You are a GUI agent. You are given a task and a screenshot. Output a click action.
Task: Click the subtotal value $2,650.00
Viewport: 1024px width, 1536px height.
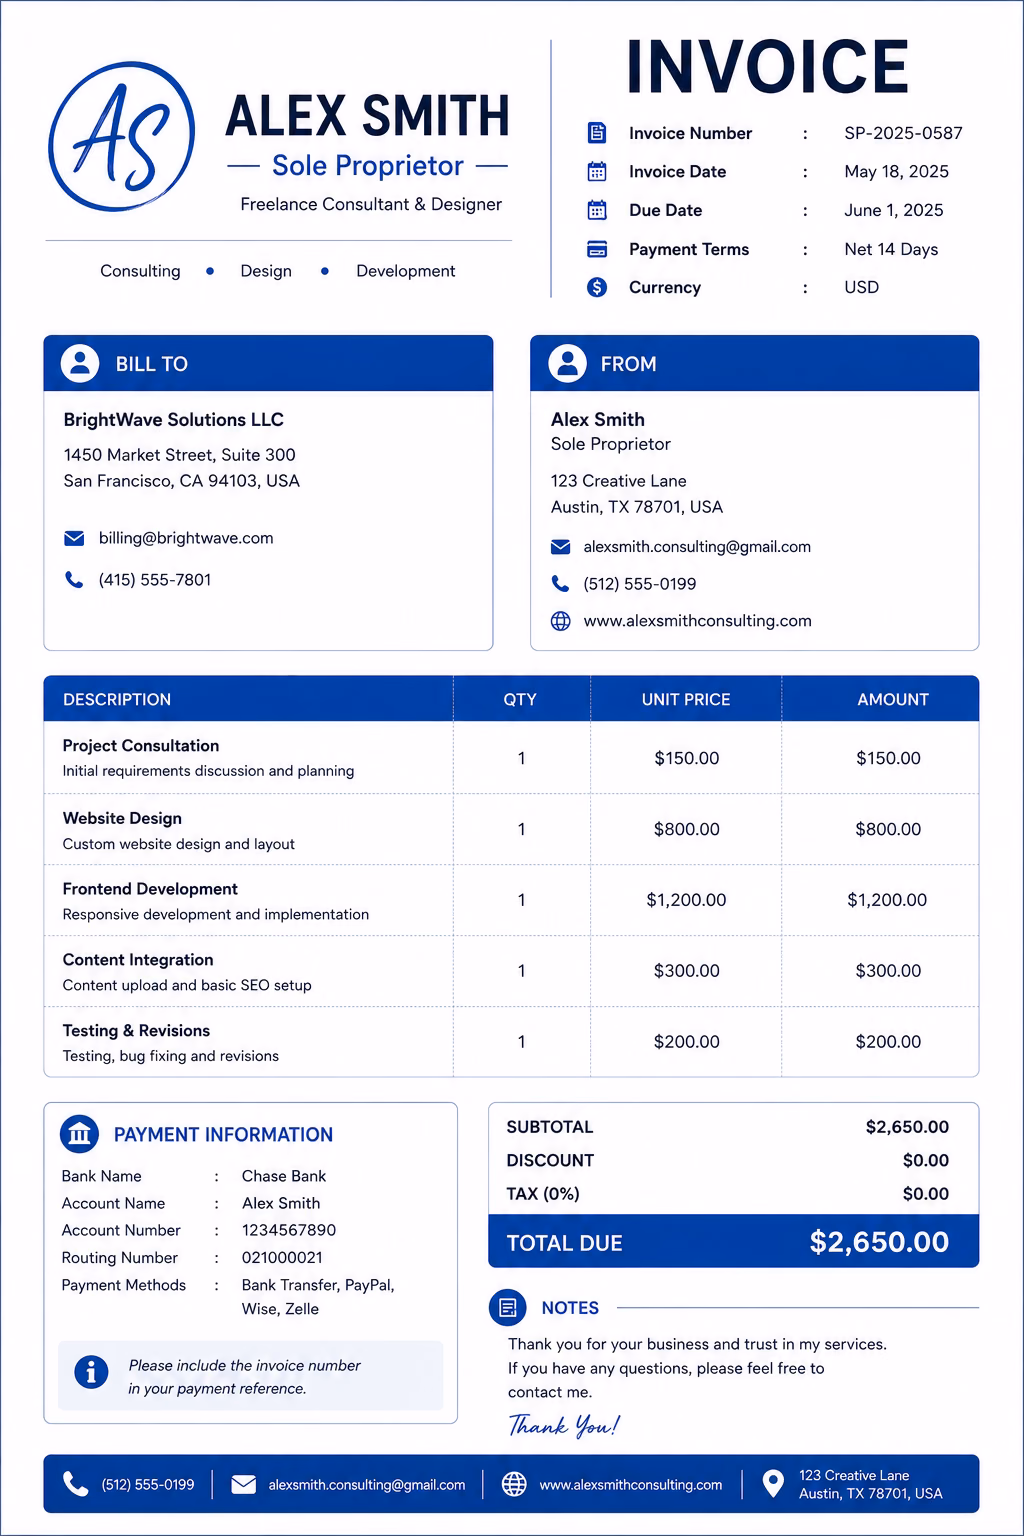pos(907,1127)
